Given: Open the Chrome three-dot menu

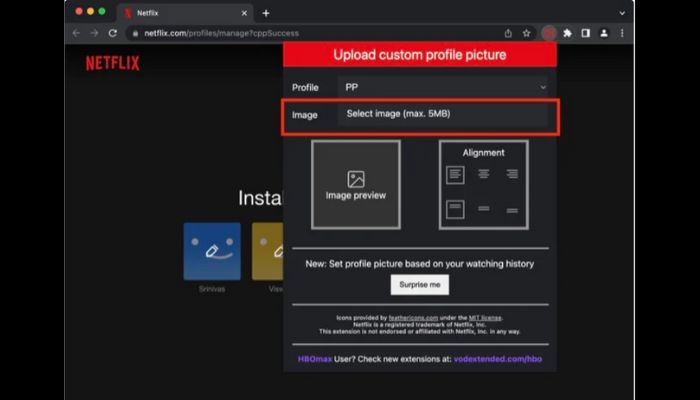Looking at the screenshot, I should tap(622, 33).
